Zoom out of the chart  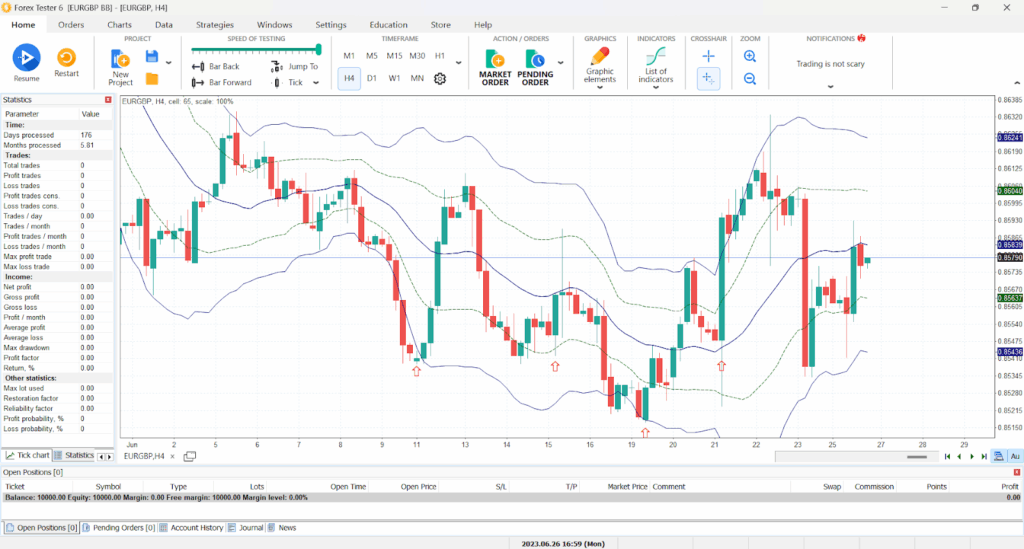(750, 79)
